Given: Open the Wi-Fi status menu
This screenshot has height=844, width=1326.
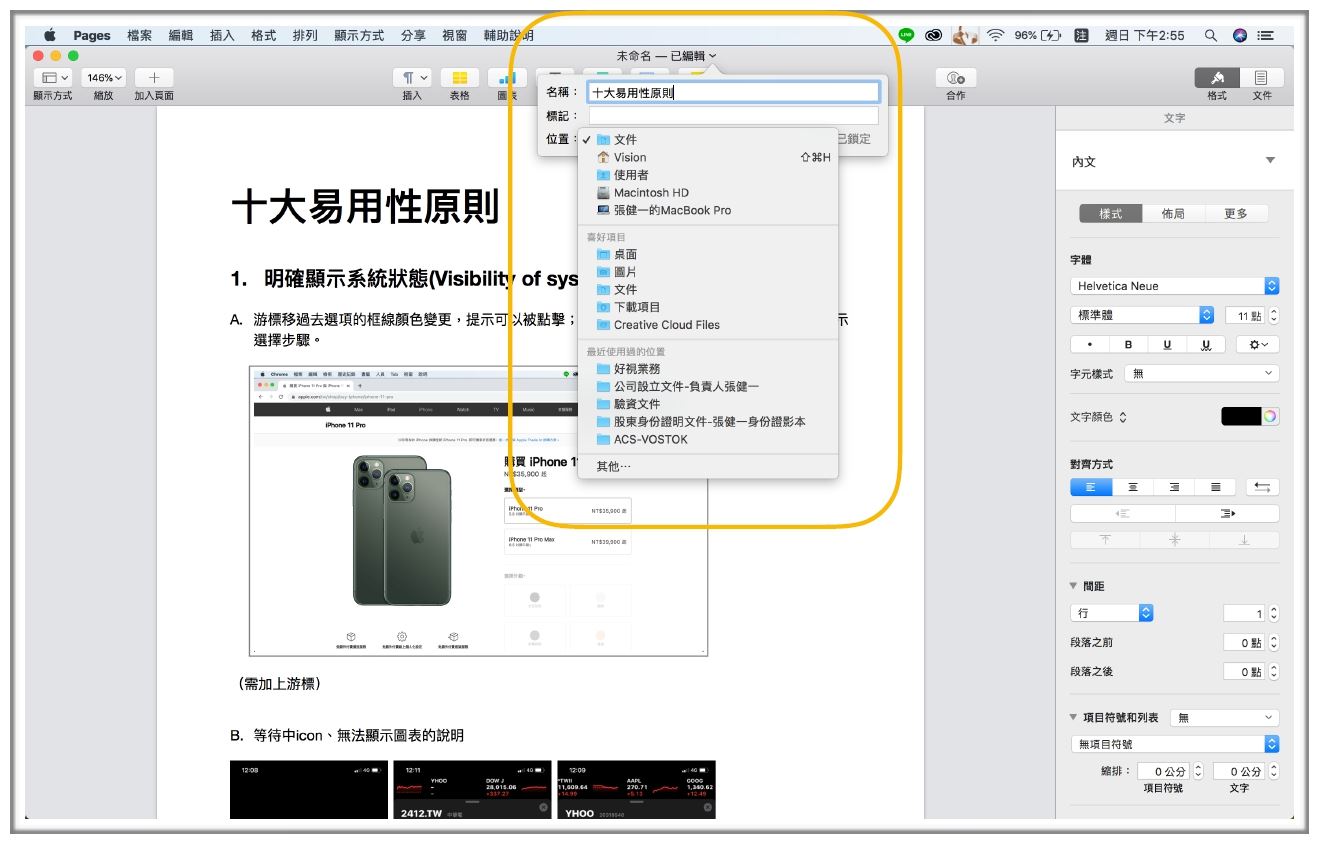Looking at the screenshot, I should point(996,35).
